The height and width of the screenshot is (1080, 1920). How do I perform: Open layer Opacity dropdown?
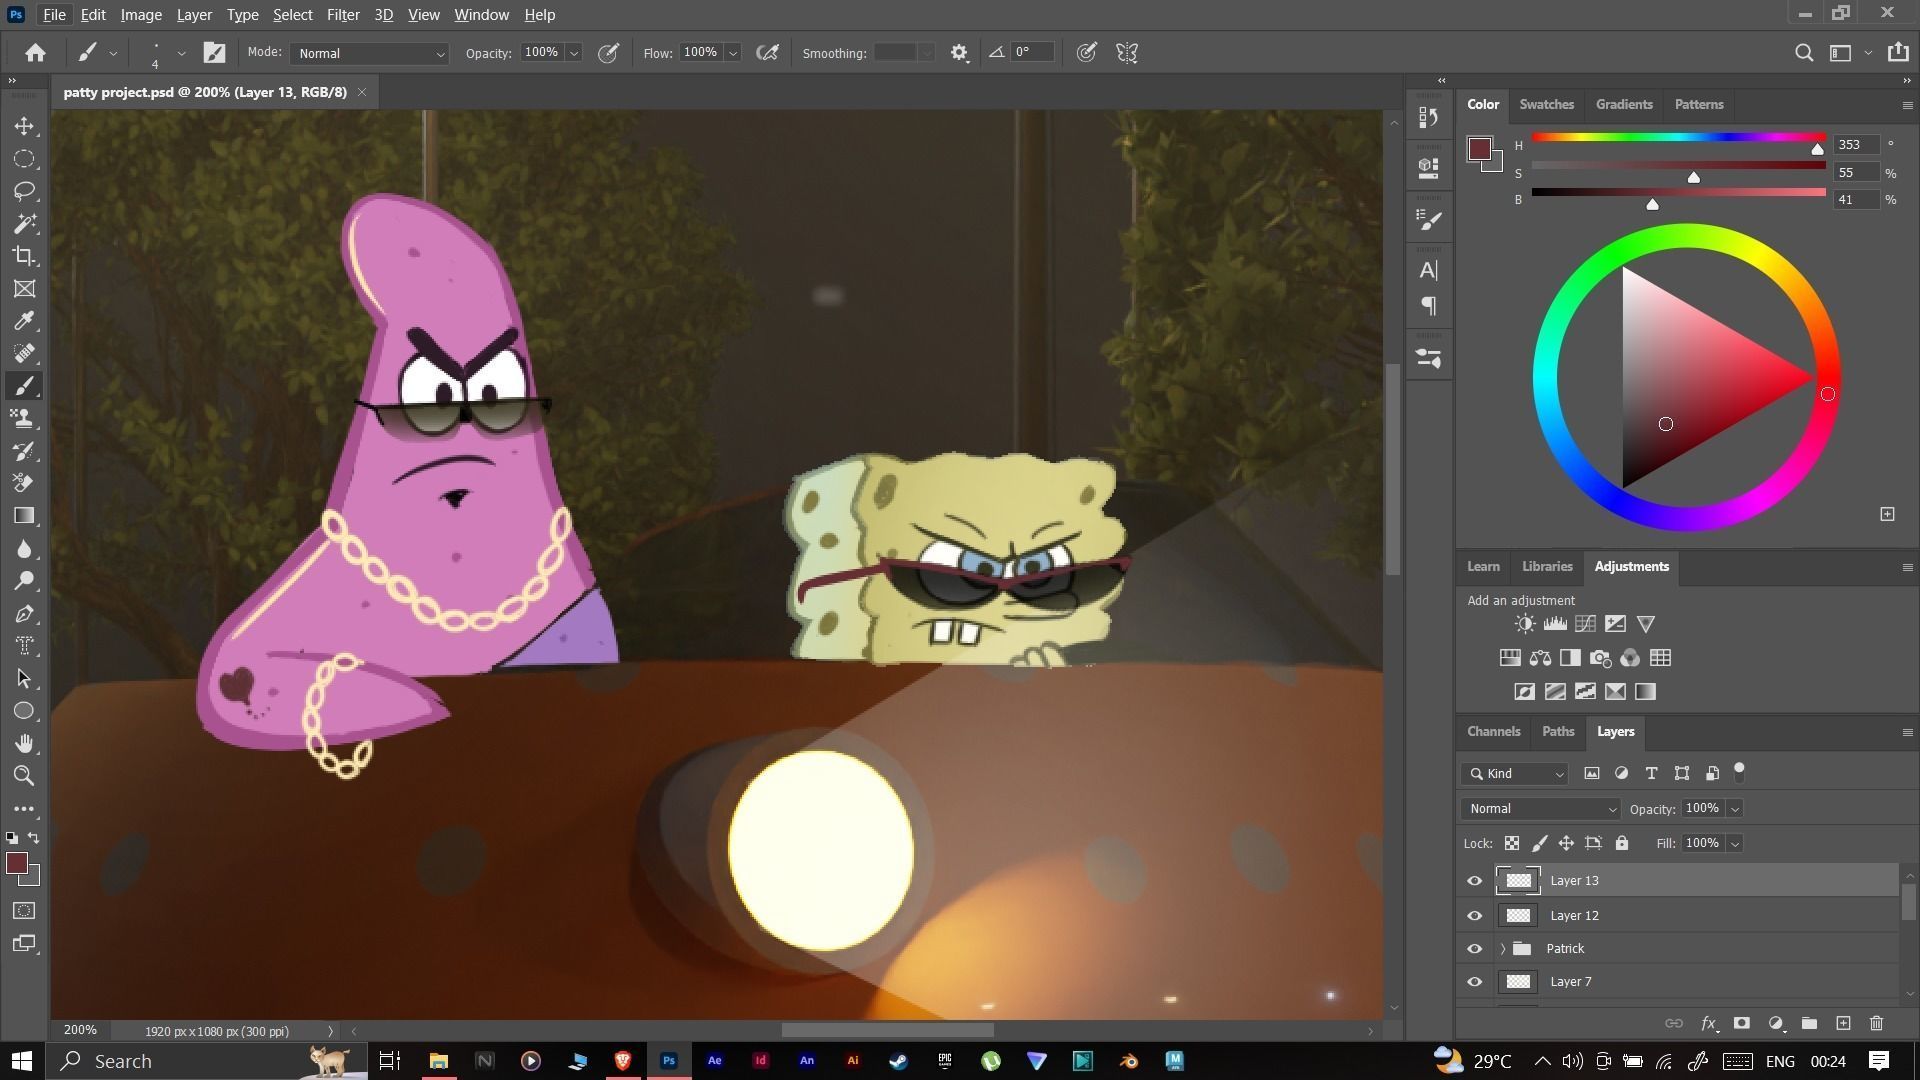click(x=1735, y=809)
